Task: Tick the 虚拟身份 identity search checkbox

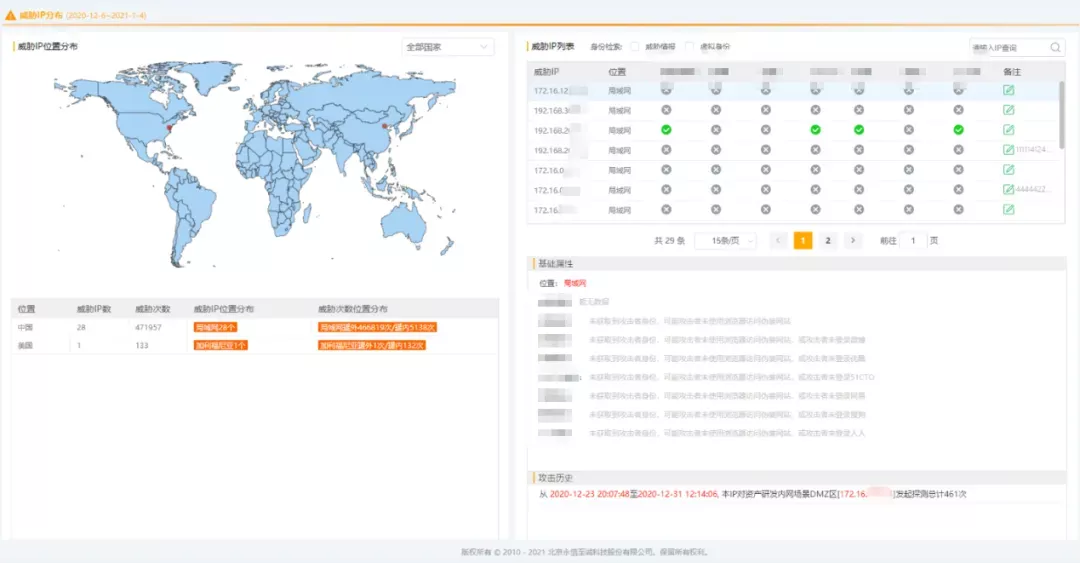Action: [689, 47]
